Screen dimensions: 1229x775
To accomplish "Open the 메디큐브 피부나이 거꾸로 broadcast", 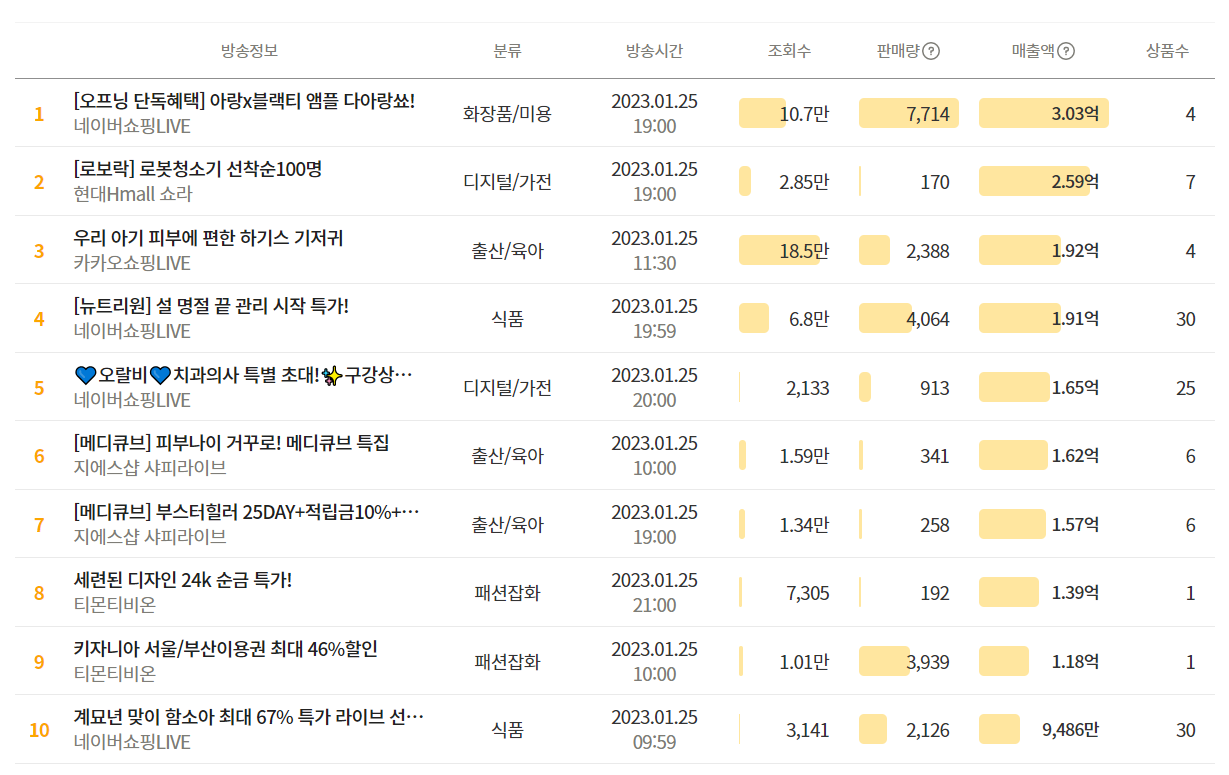I will pyautogui.click(x=231, y=443).
